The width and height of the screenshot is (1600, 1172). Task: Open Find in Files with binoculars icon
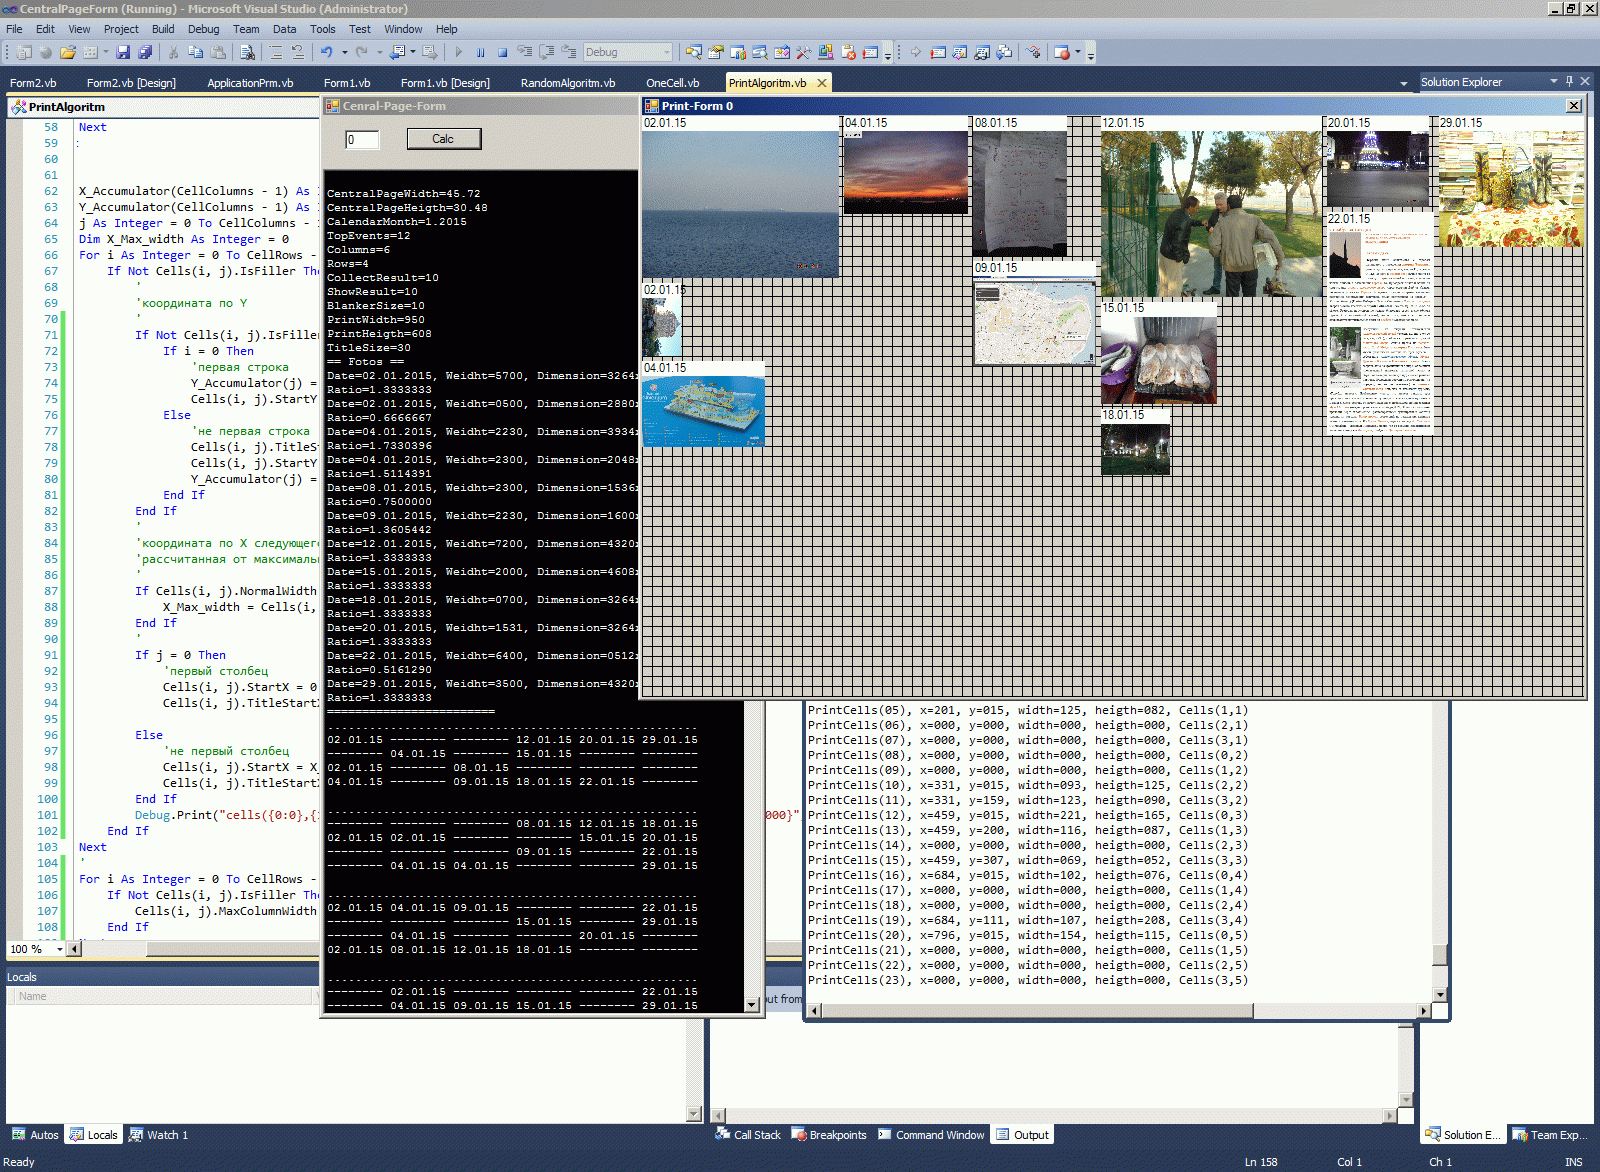click(247, 52)
